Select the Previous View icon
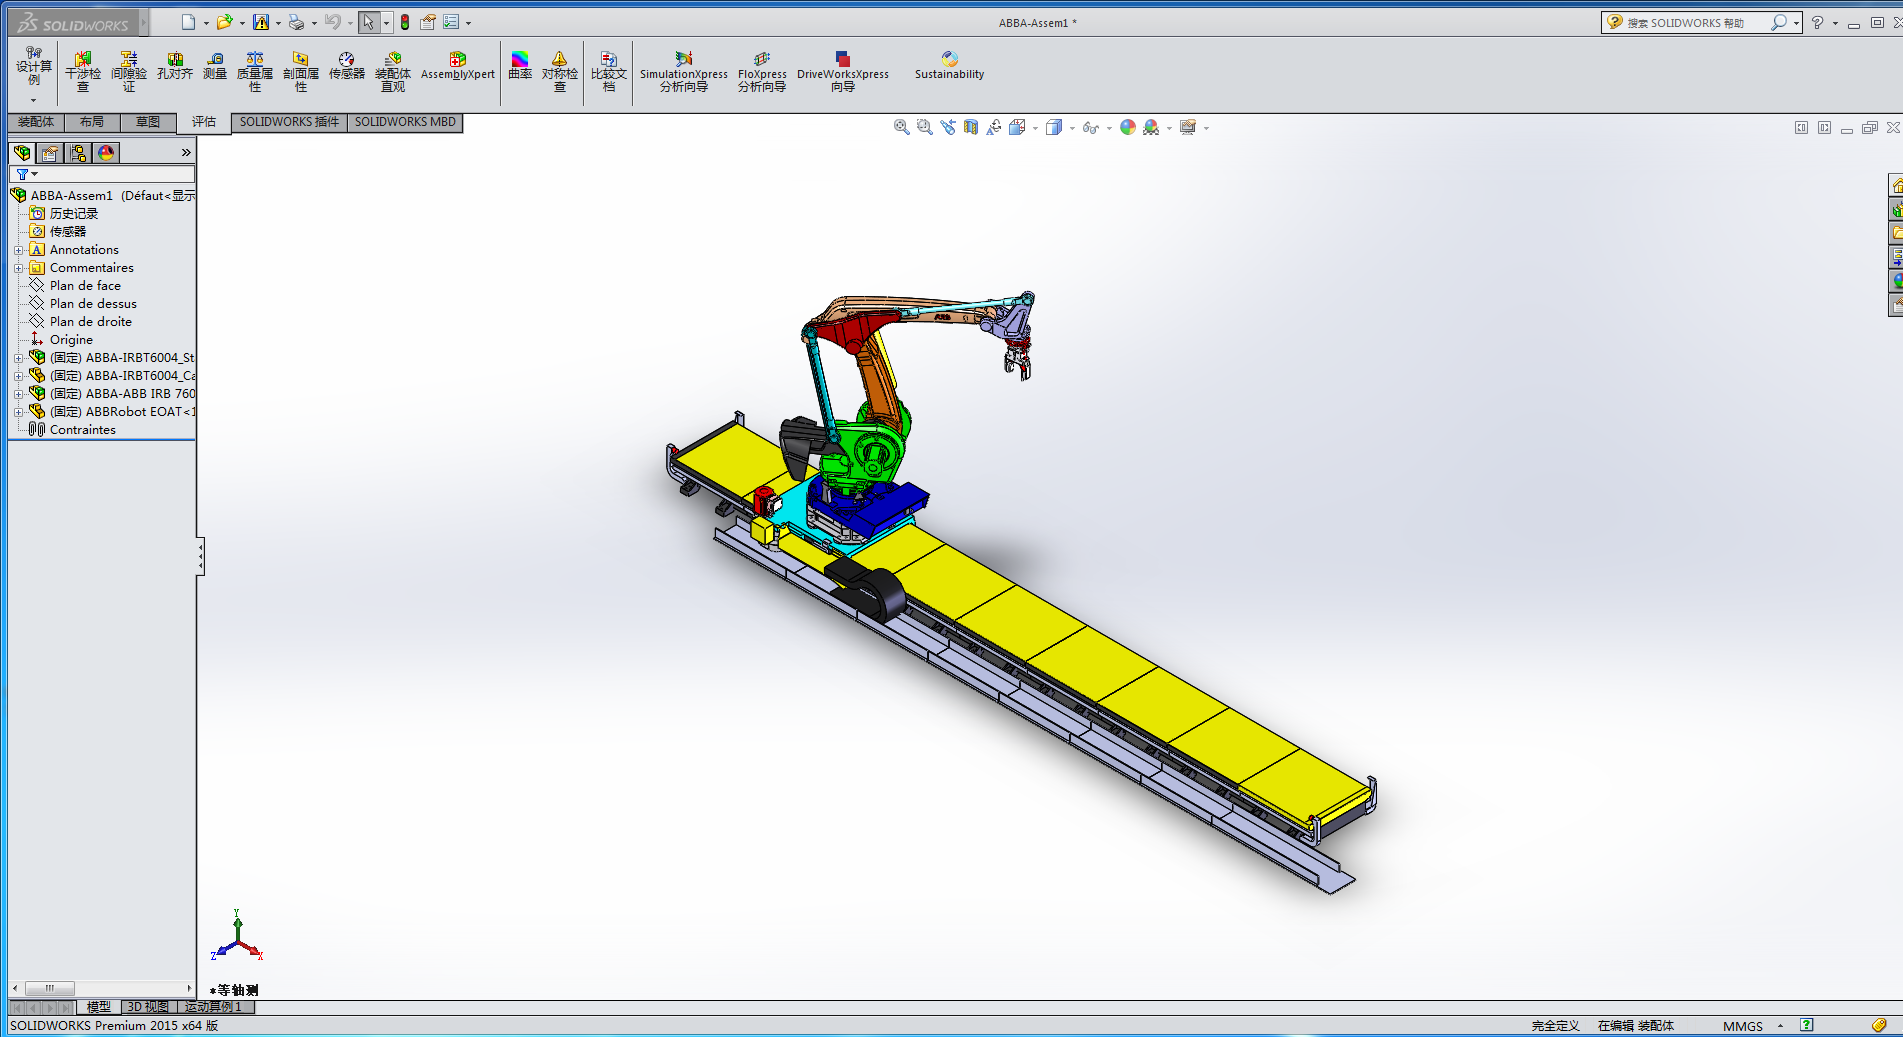The image size is (1903, 1037). (x=947, y=127)
